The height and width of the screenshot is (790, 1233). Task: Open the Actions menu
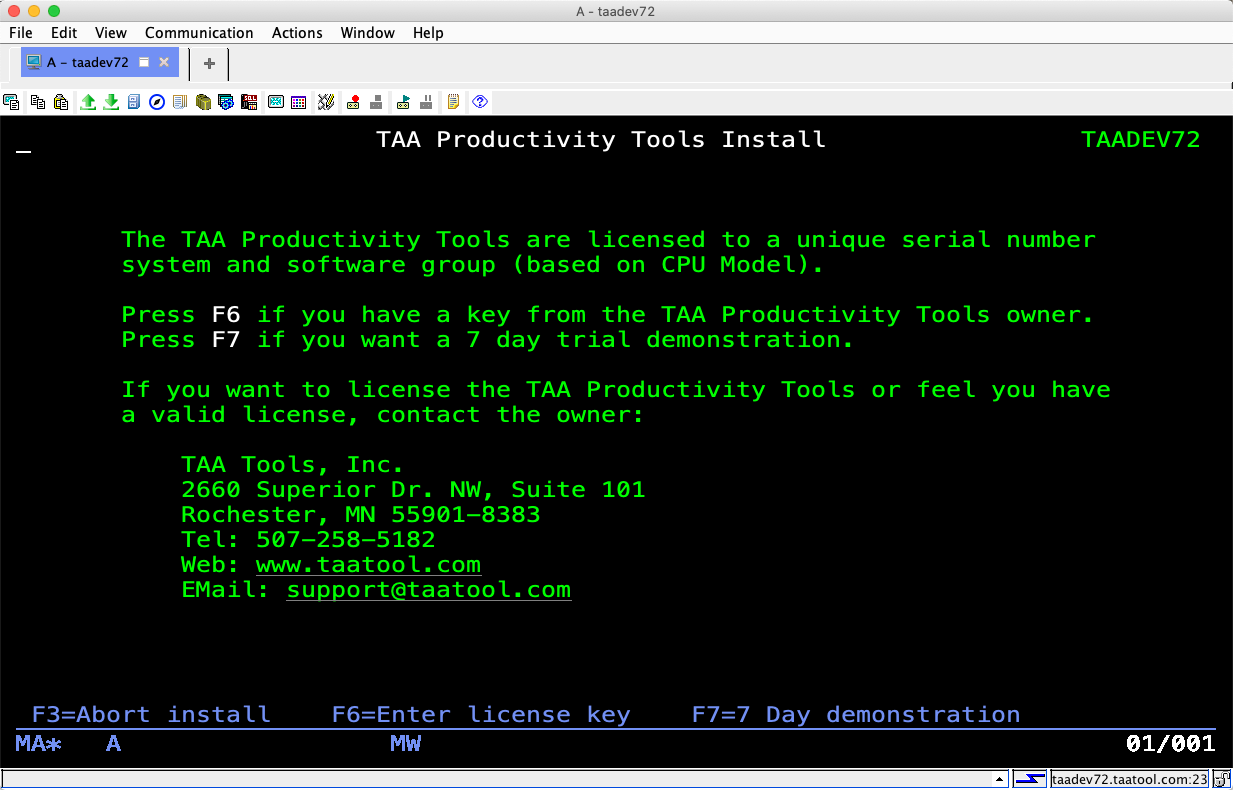pos(297,33)
